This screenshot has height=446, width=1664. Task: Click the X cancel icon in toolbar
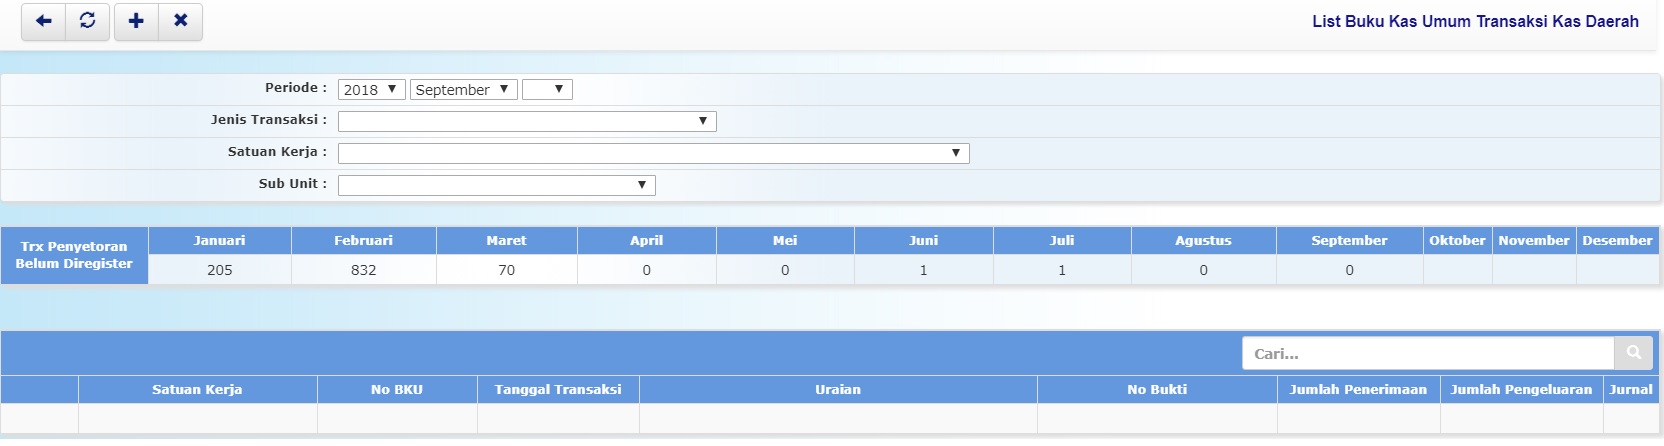181,21
